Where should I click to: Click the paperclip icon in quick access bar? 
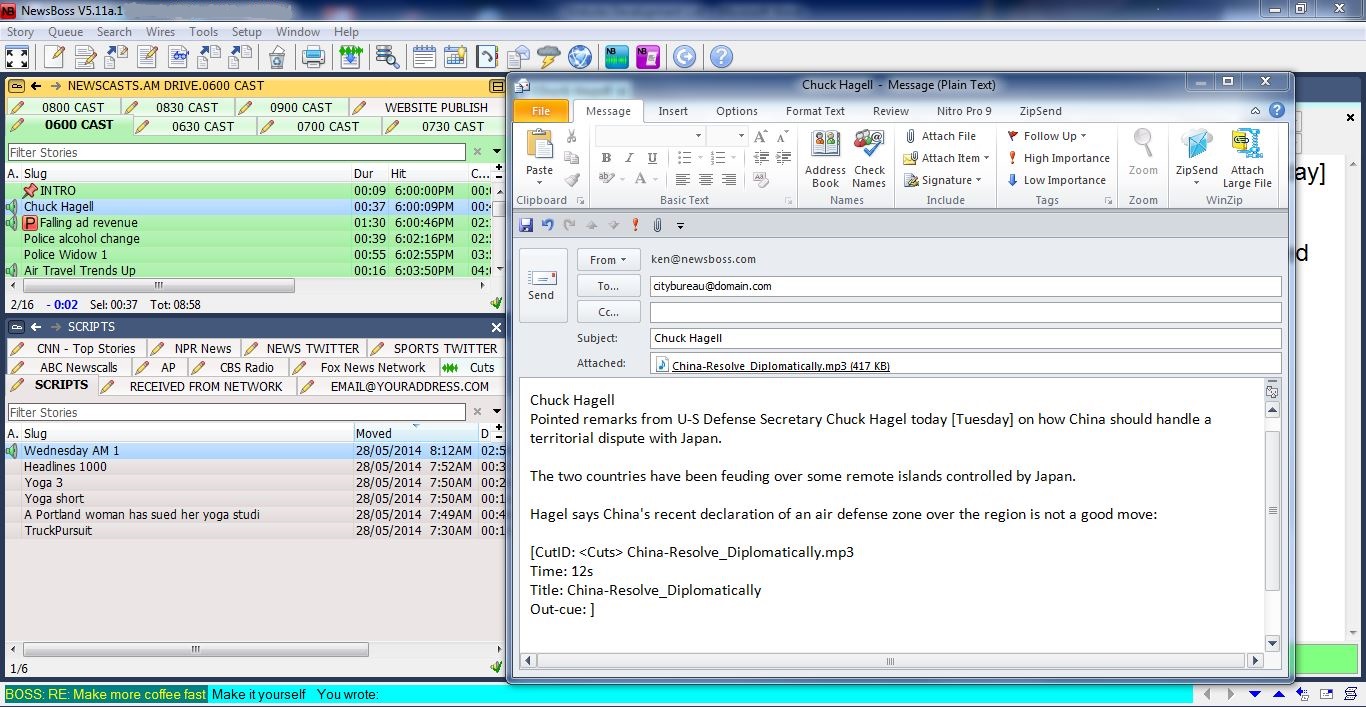658,226
